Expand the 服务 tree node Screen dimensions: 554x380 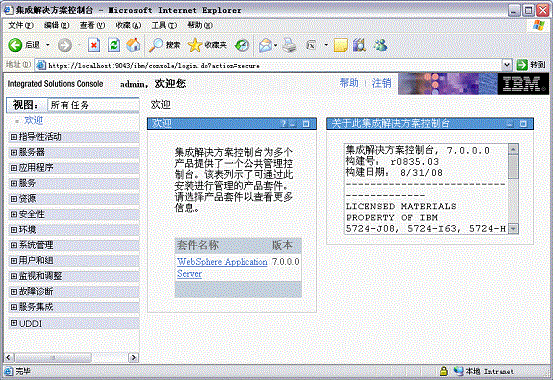click(14, 183)
